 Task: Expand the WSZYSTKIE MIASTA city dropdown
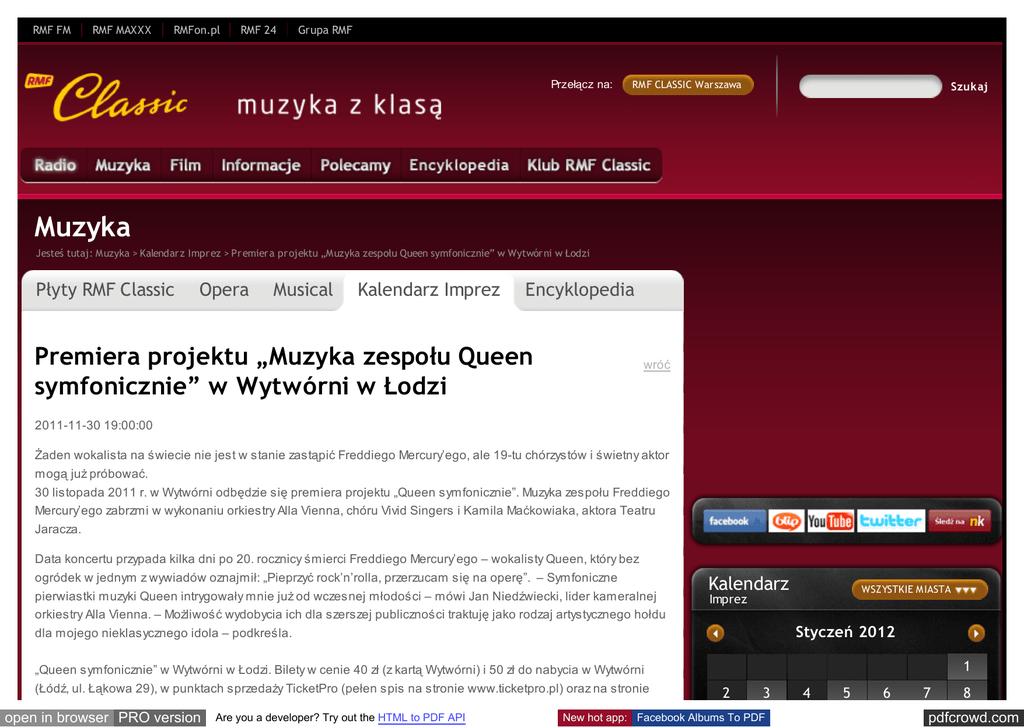tap(919, 590)
